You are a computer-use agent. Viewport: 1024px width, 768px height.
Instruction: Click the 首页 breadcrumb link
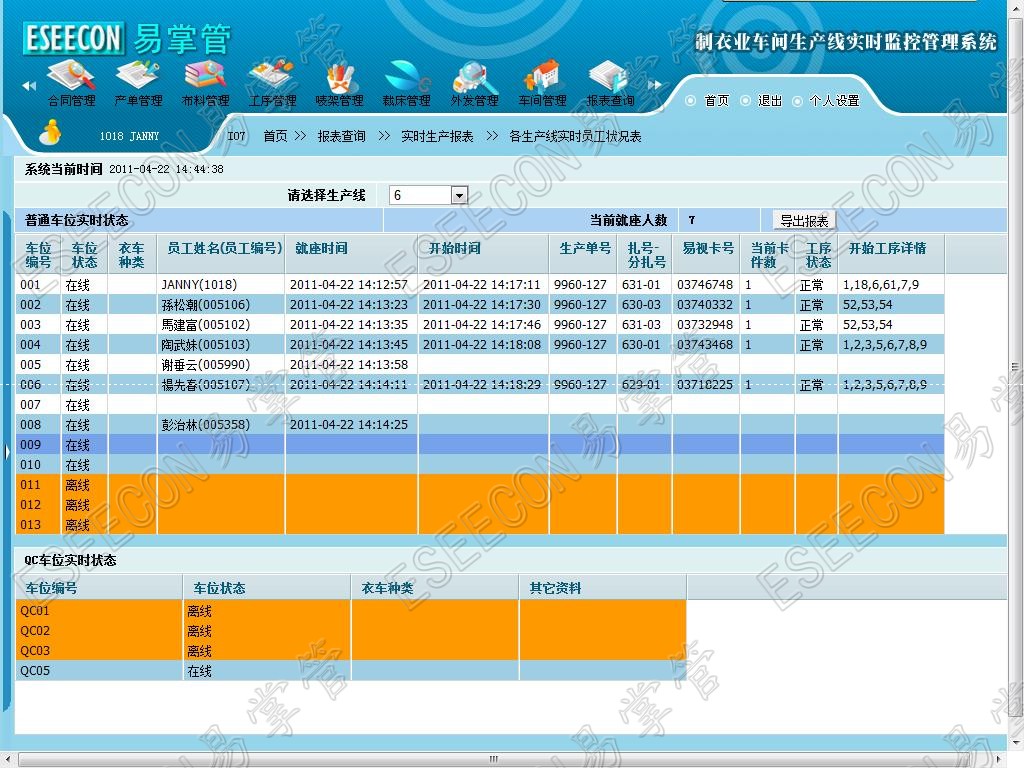pos(275,136)
